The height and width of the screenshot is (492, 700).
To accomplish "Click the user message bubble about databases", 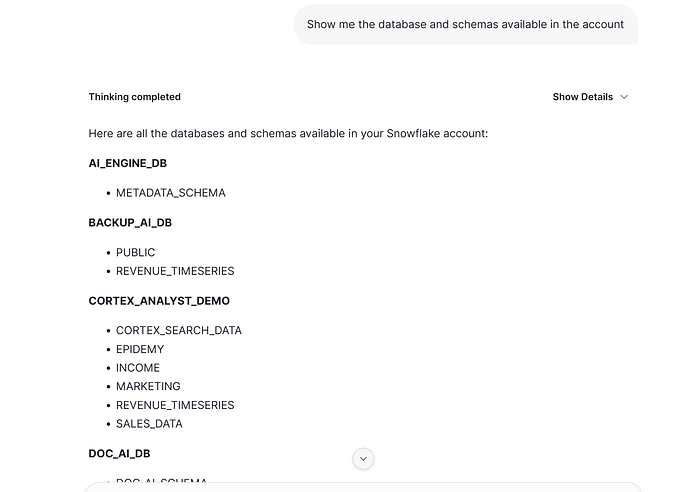I will 465,24.
